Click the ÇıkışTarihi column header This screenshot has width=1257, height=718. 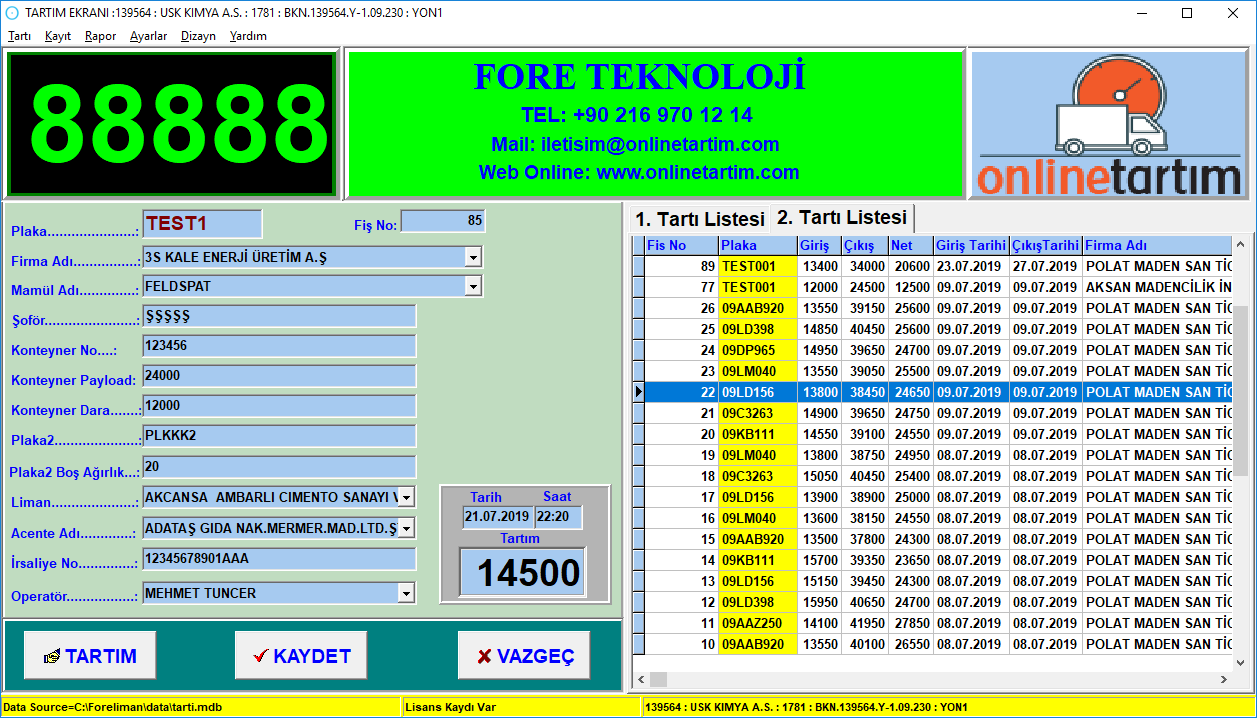tap(1046, 245)
